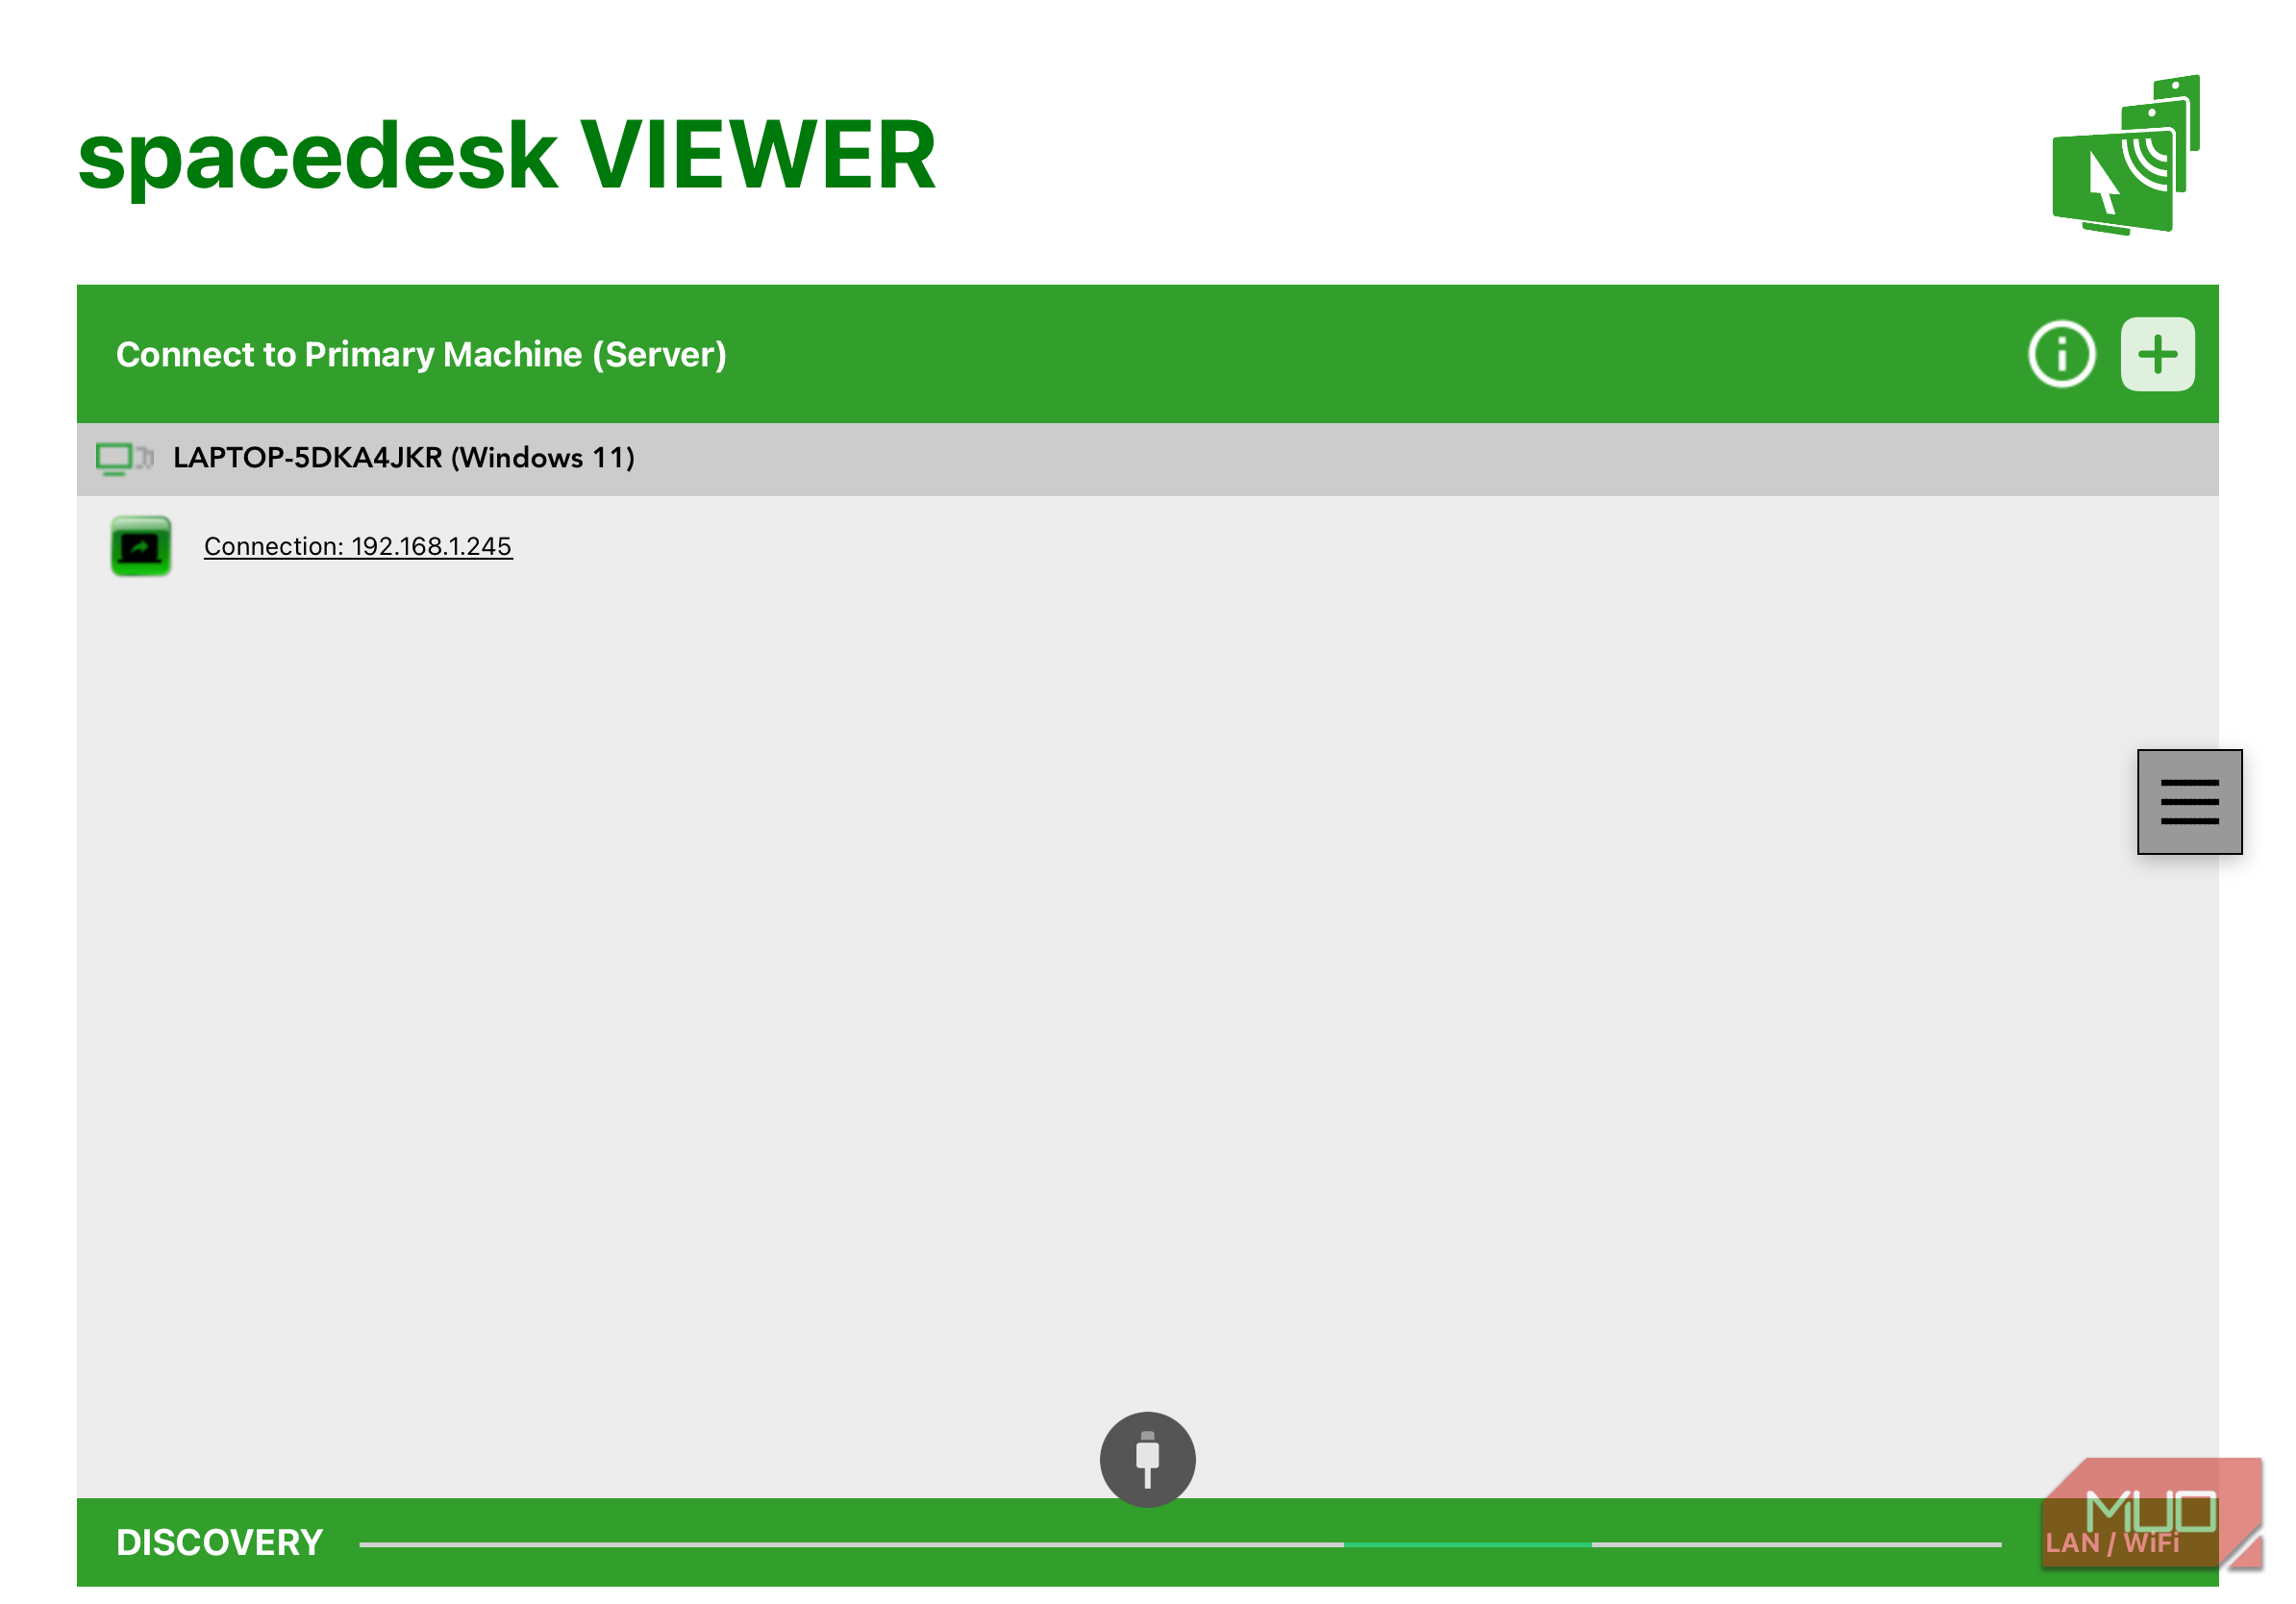Open the hamburger menu button
The width and height of the screenshot is (2296, 1604).
point(2189,802)
